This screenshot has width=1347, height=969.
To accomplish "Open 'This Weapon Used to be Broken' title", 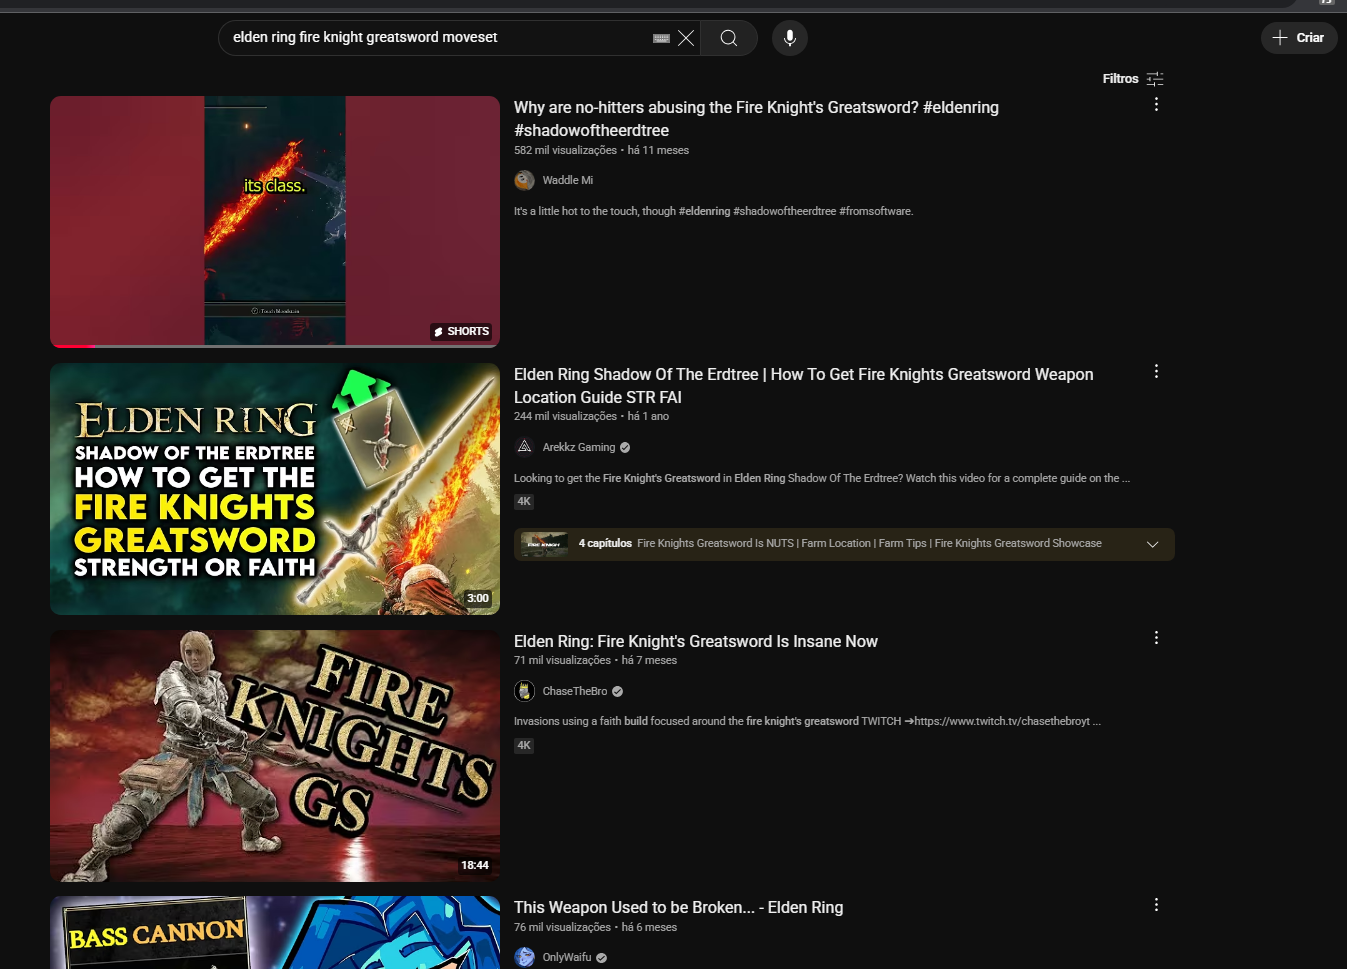I will pos(678,908).
